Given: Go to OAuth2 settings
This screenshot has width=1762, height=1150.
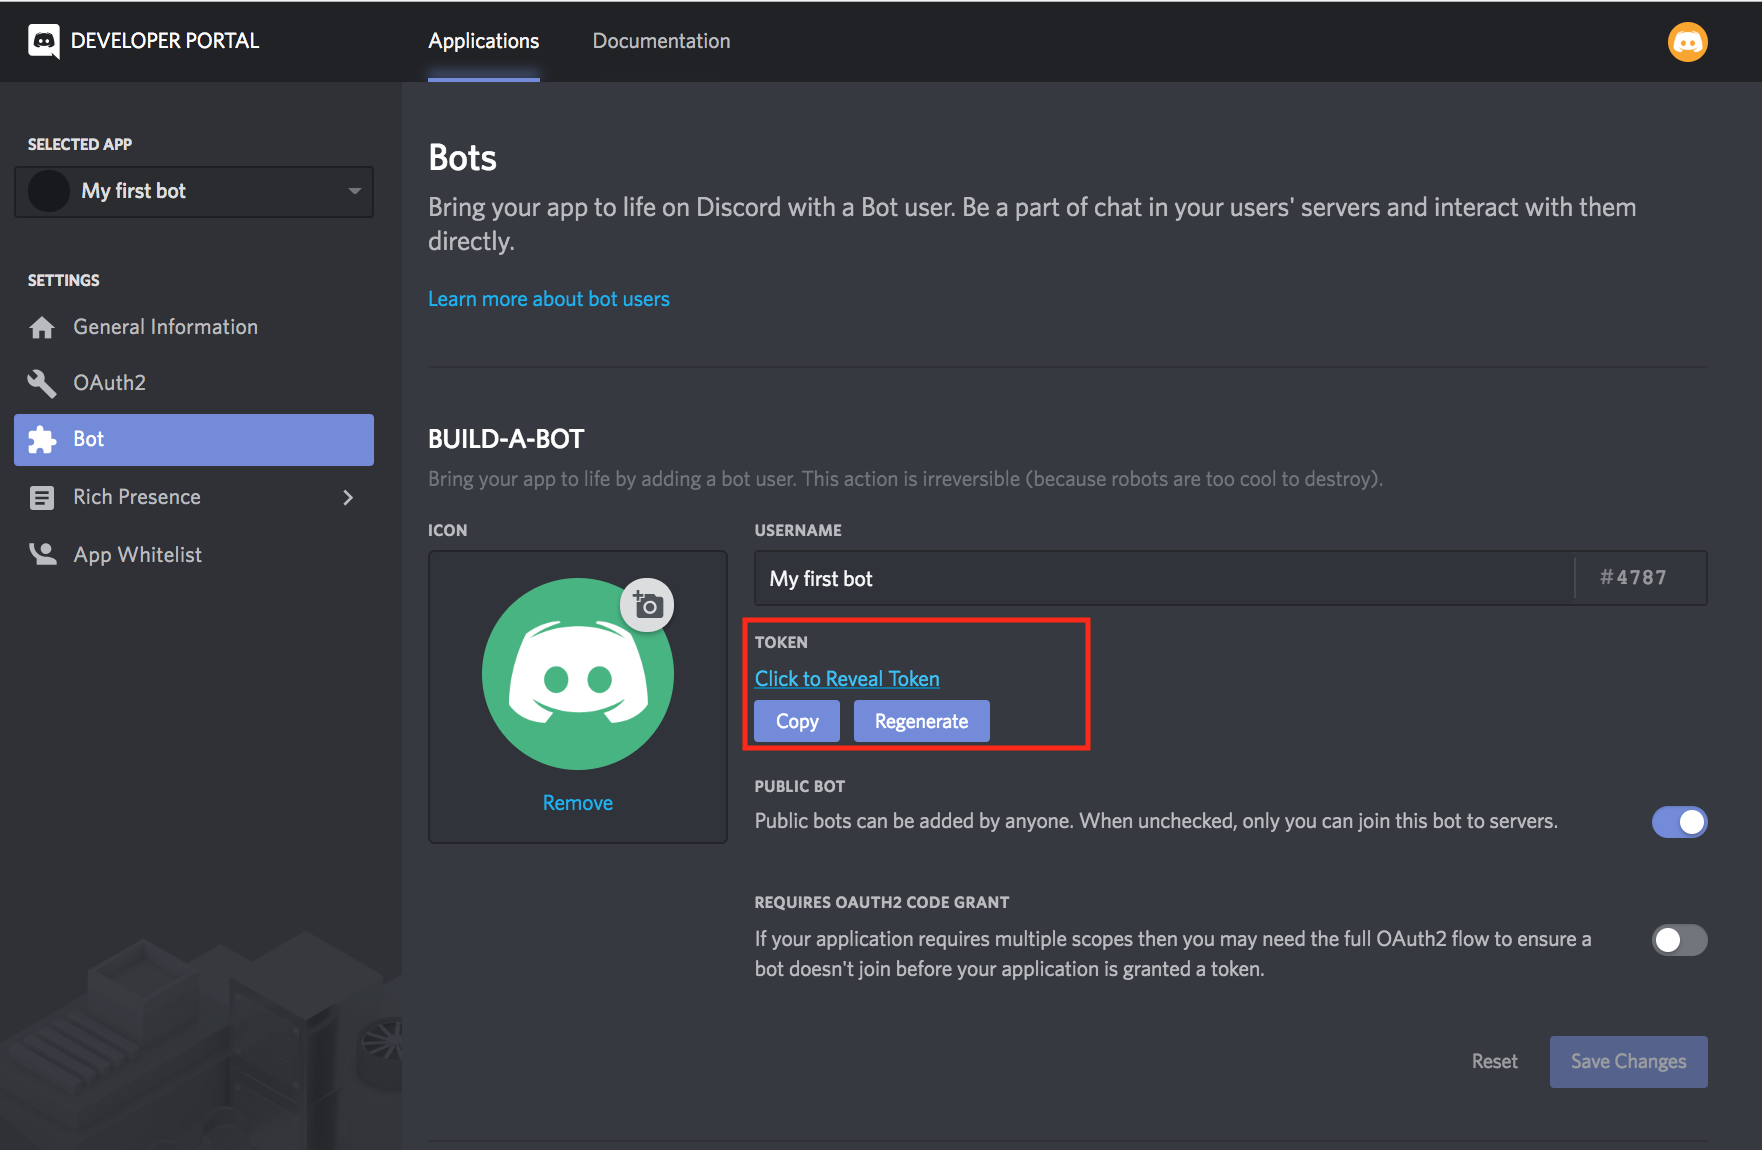Looking at the screenshot, I should pyautogui.click(x=194, y=383).
